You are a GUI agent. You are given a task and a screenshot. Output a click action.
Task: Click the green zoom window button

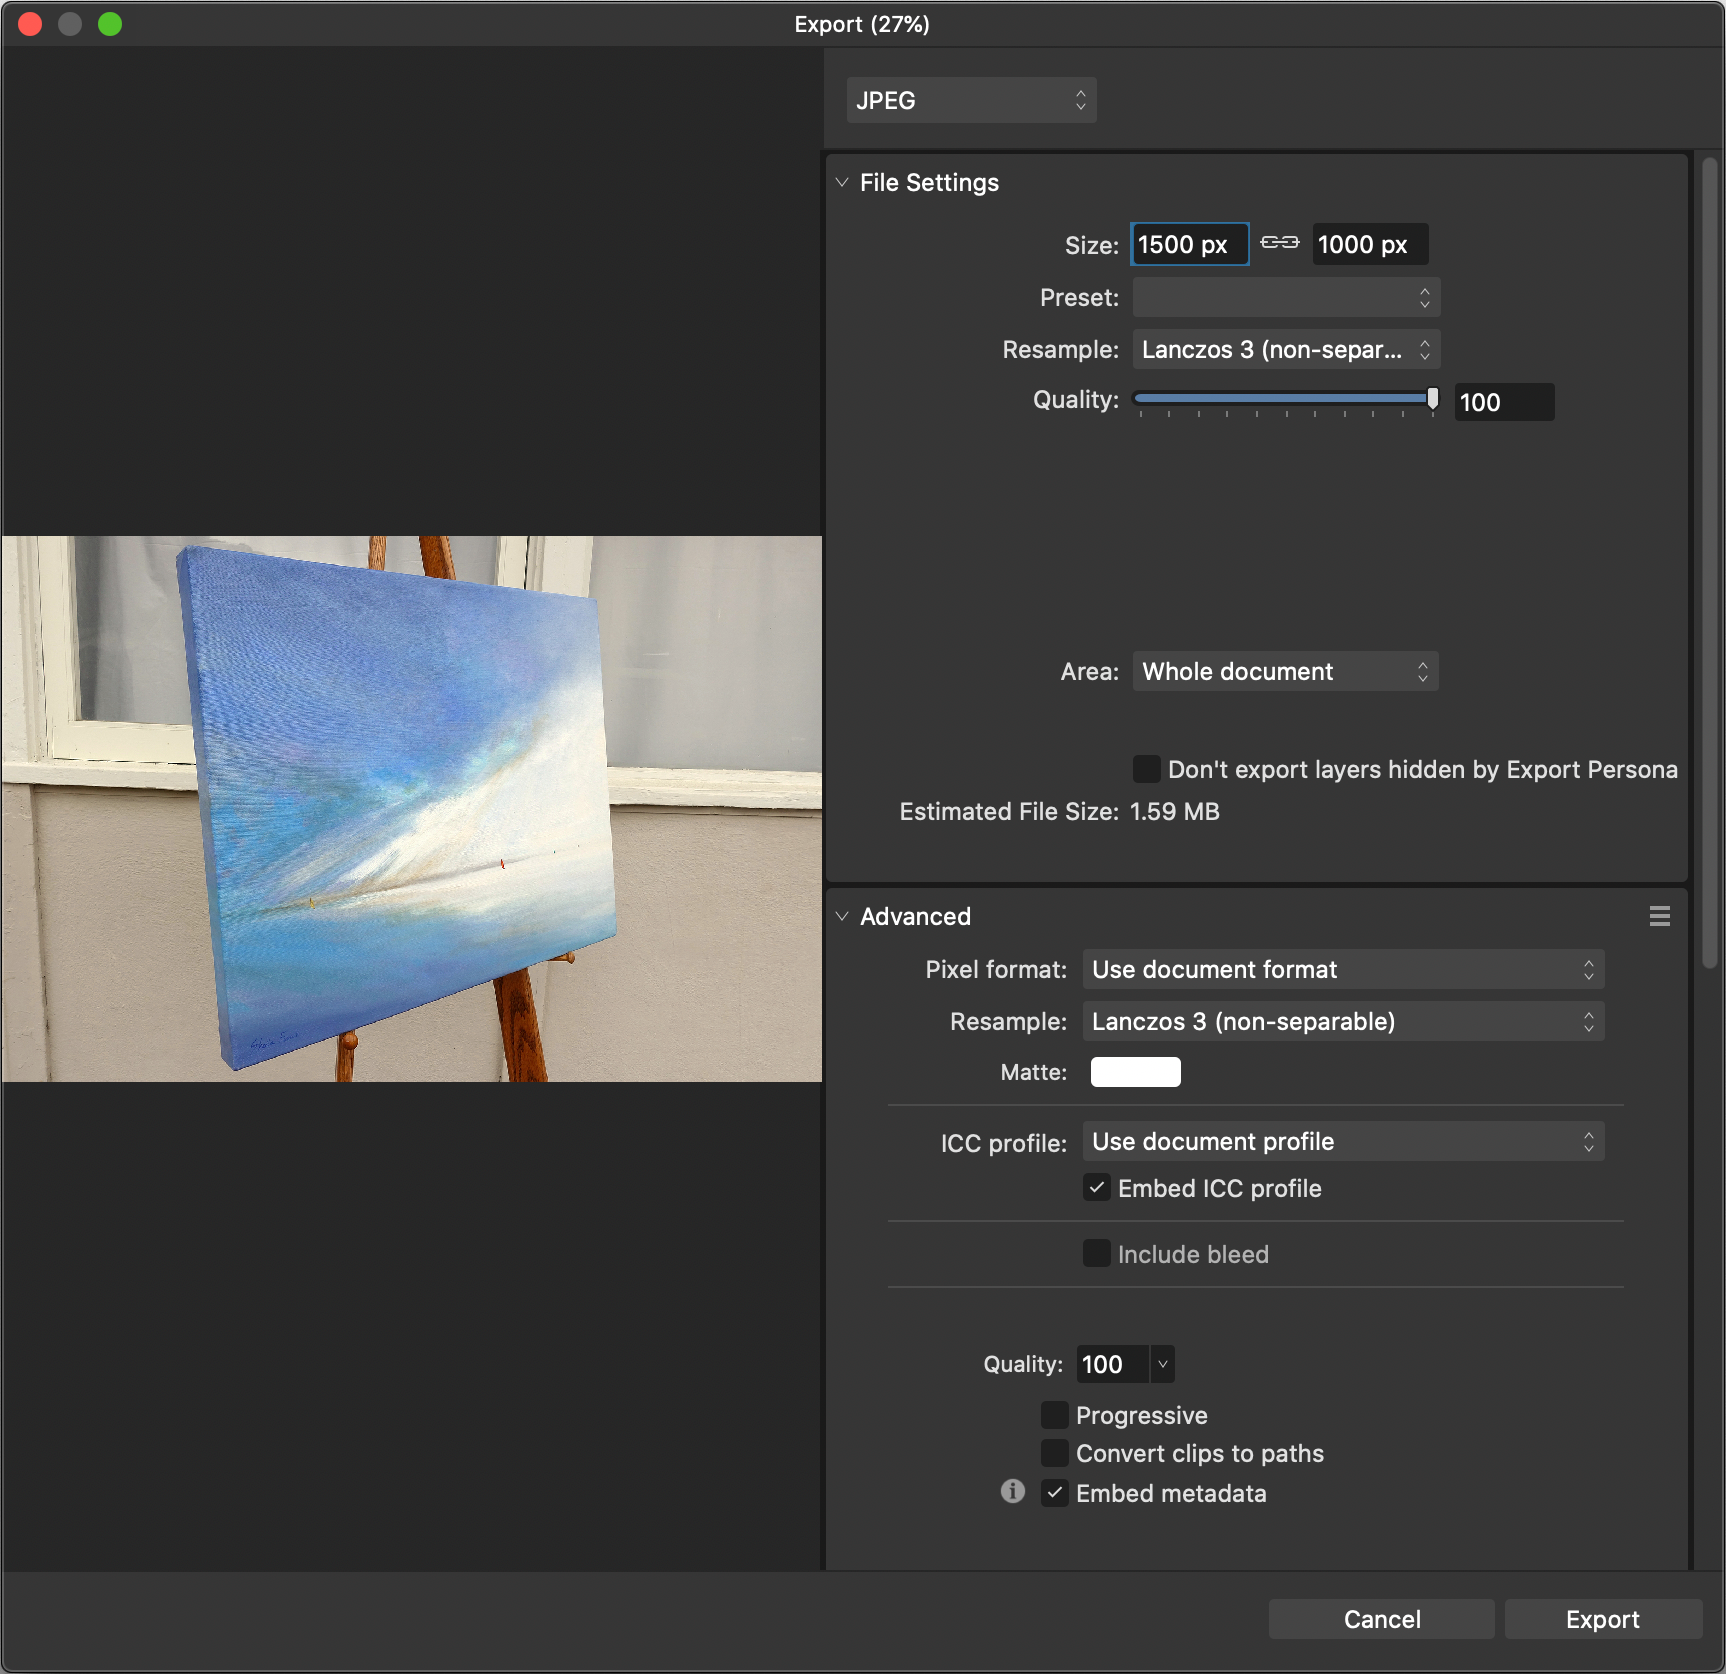pos(110,24)
